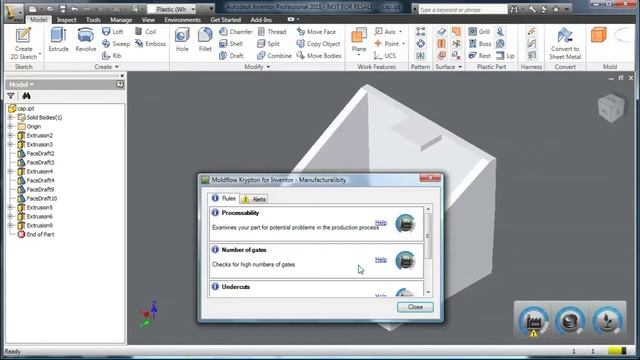This screenshot has width=640, height=360.
Task: Click the keyword search field
Action: coord(462,9)
